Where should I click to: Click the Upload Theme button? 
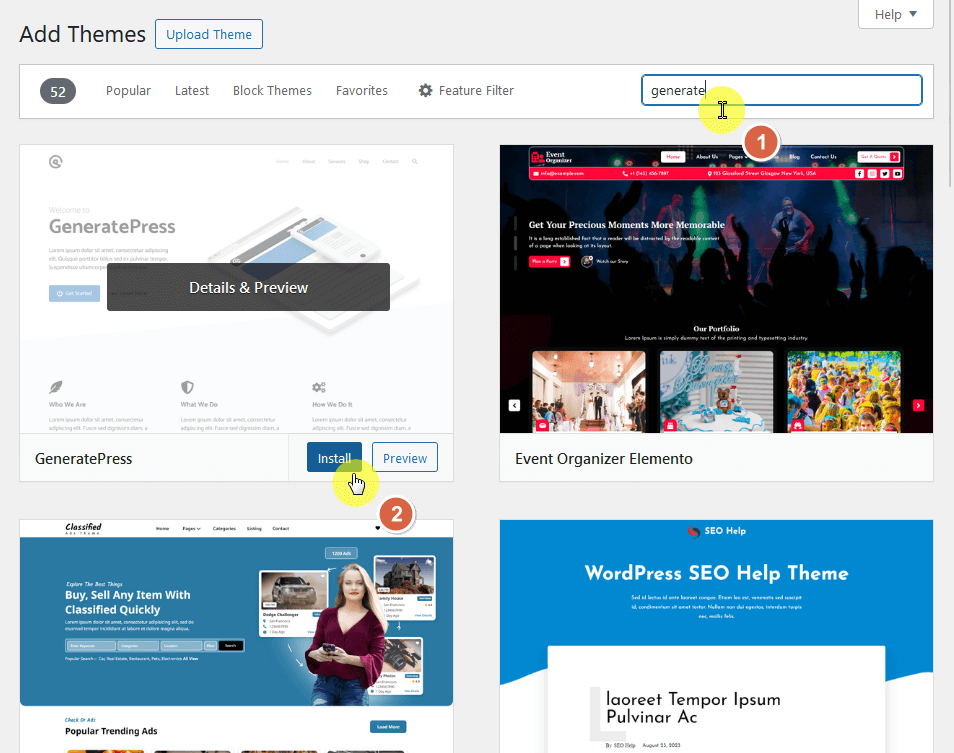209,34
